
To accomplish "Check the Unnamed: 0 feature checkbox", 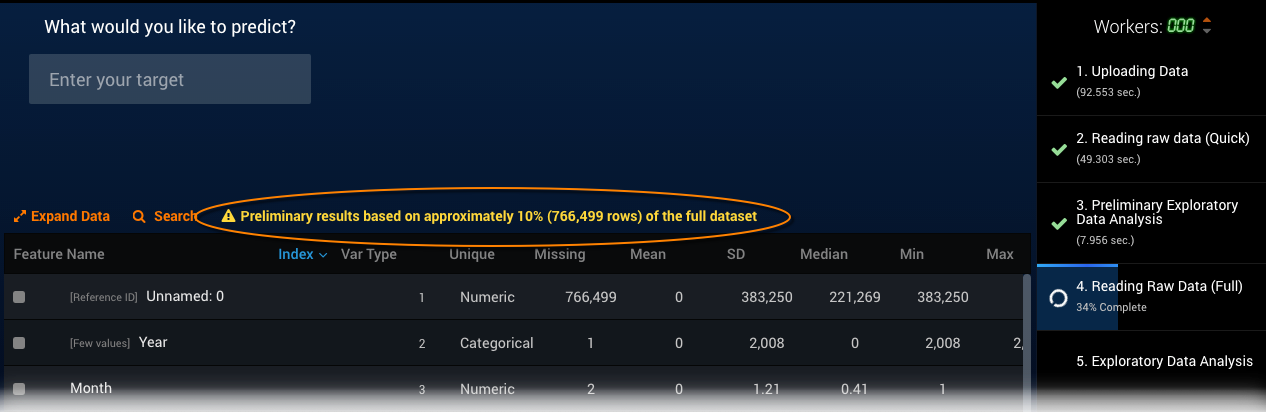I will click(x=19, y=297).
